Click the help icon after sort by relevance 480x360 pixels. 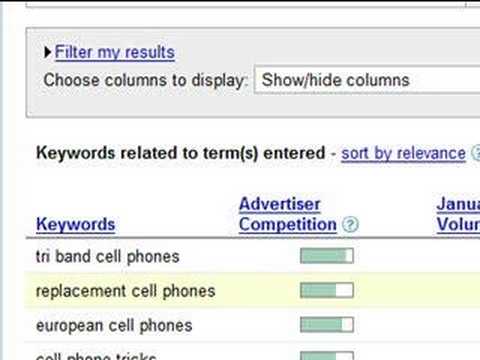coord(476,153)
